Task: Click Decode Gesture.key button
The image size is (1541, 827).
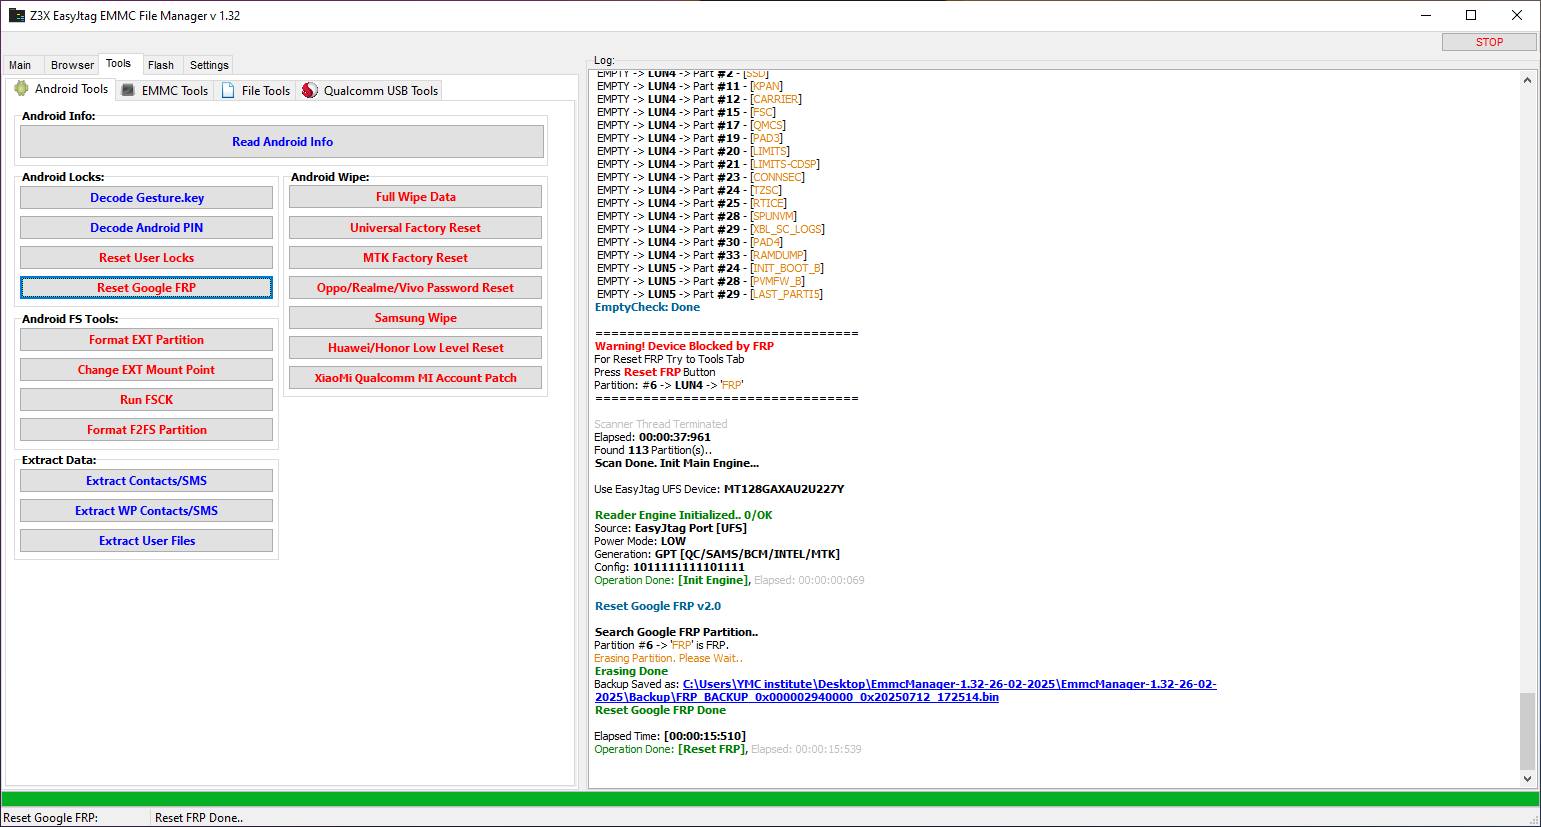Action: click(147, 198)
